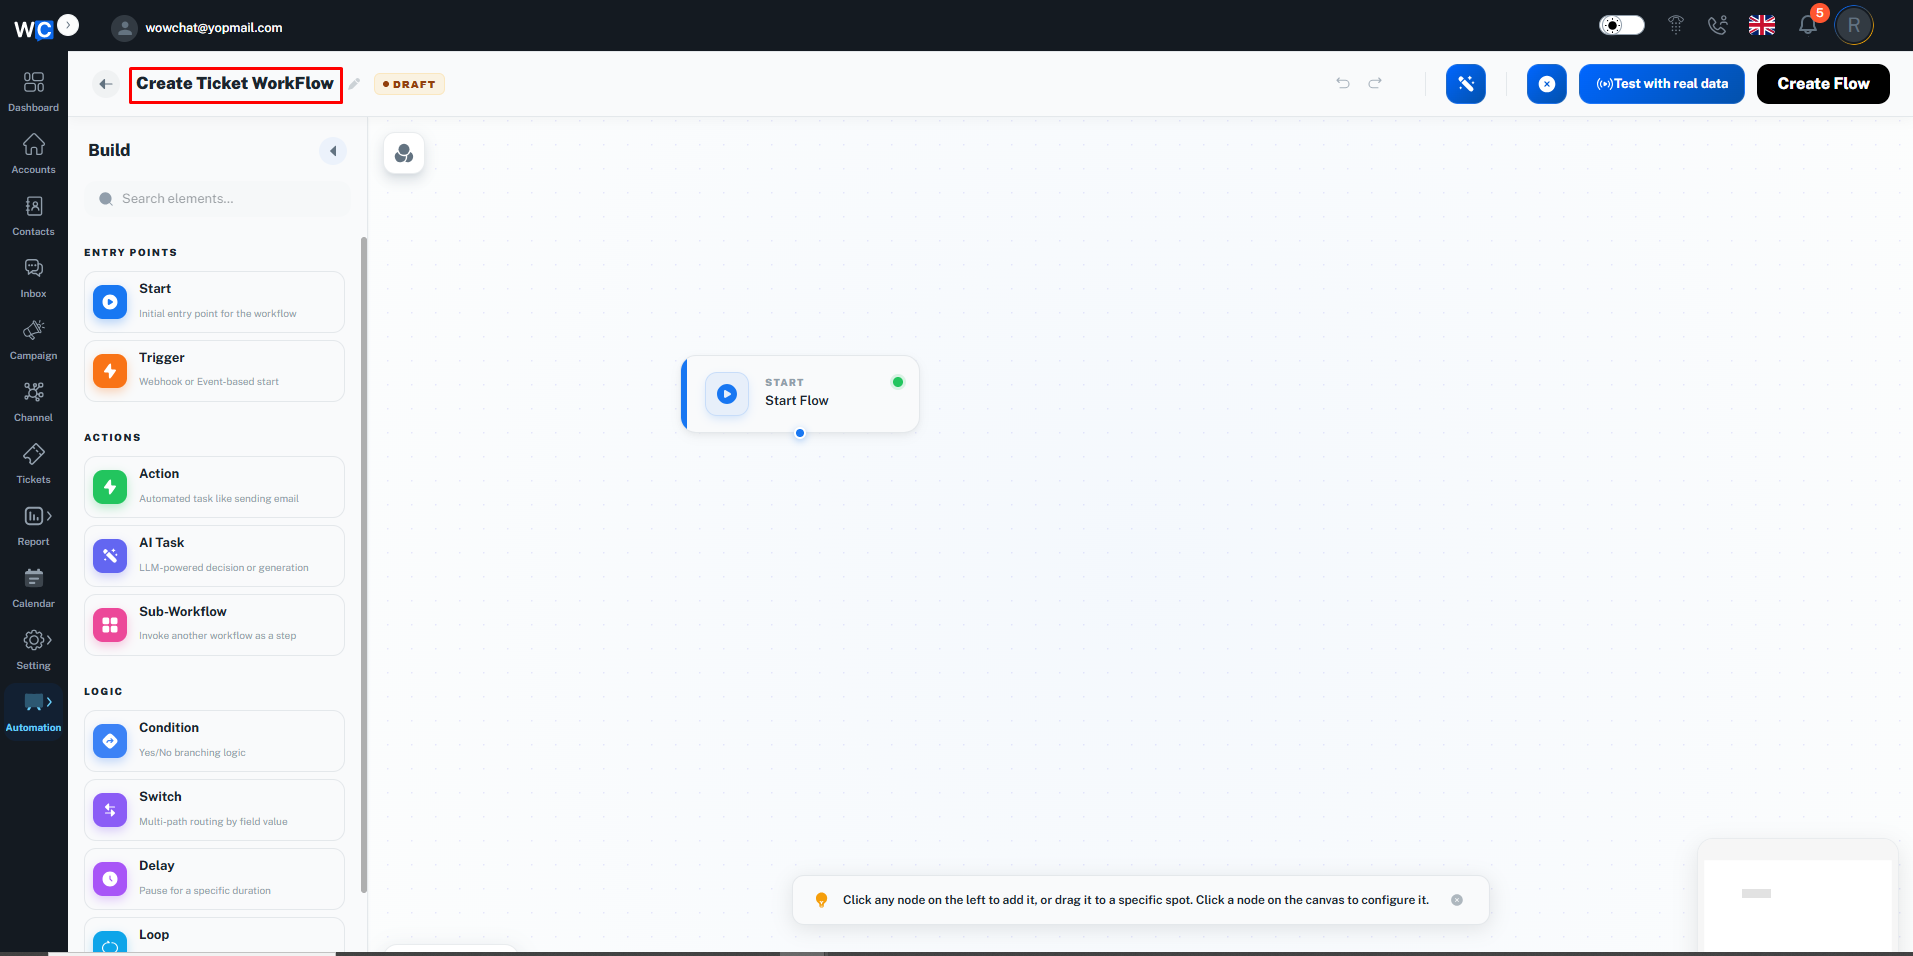Open the Inbox sidebar item
This screenshot has height=956, width=1913.
coord(33,277)
